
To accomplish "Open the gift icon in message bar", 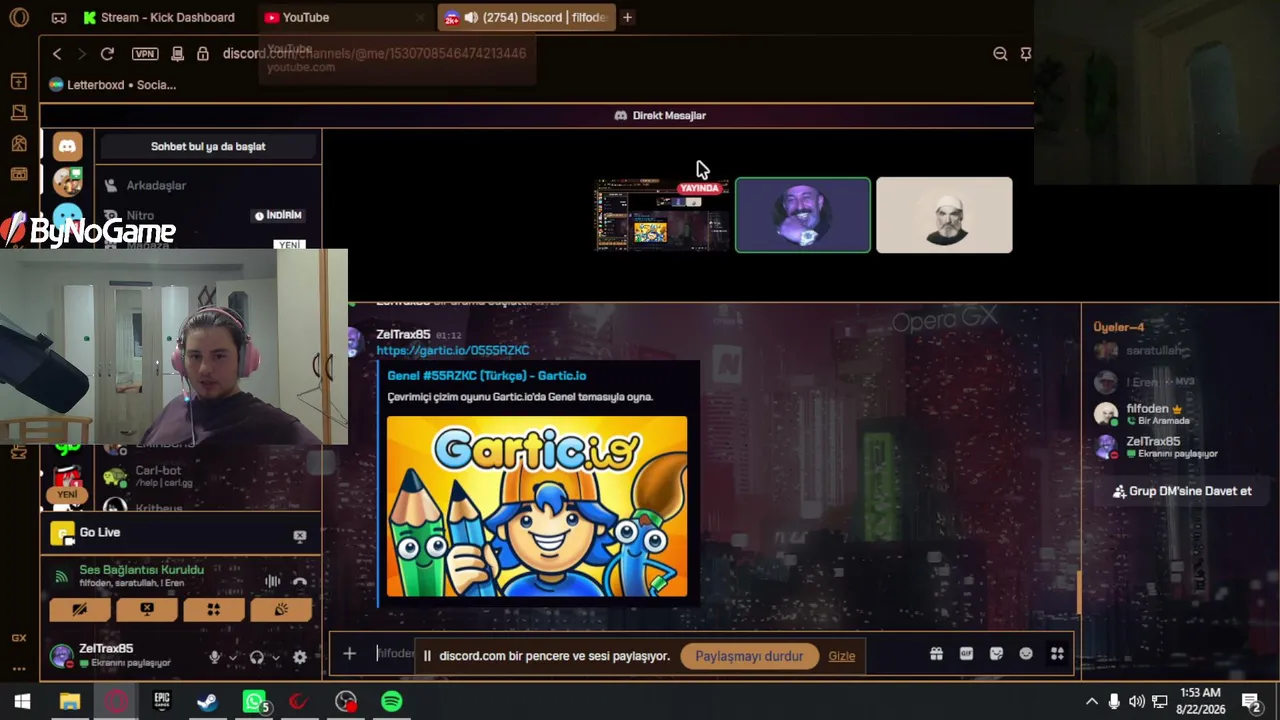I will (936, 654).
